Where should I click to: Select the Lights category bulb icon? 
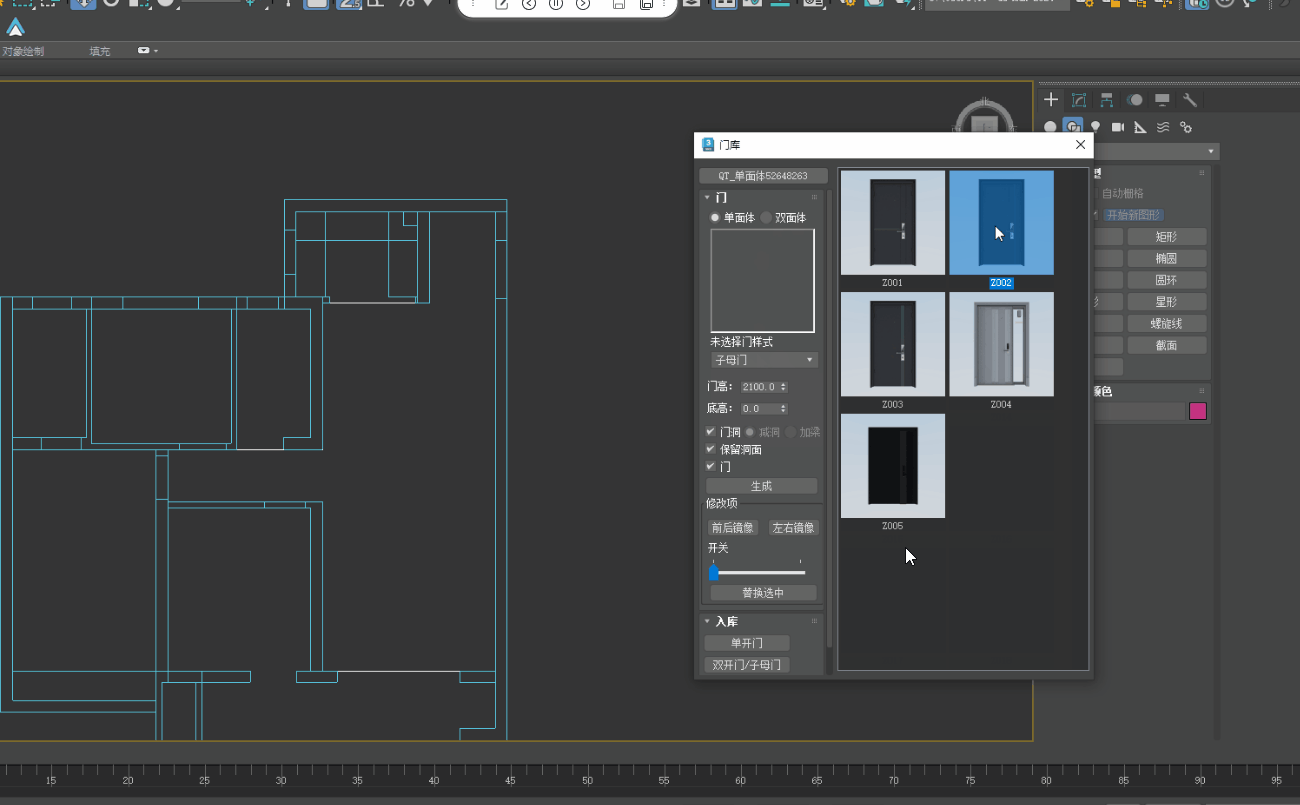1096,127
